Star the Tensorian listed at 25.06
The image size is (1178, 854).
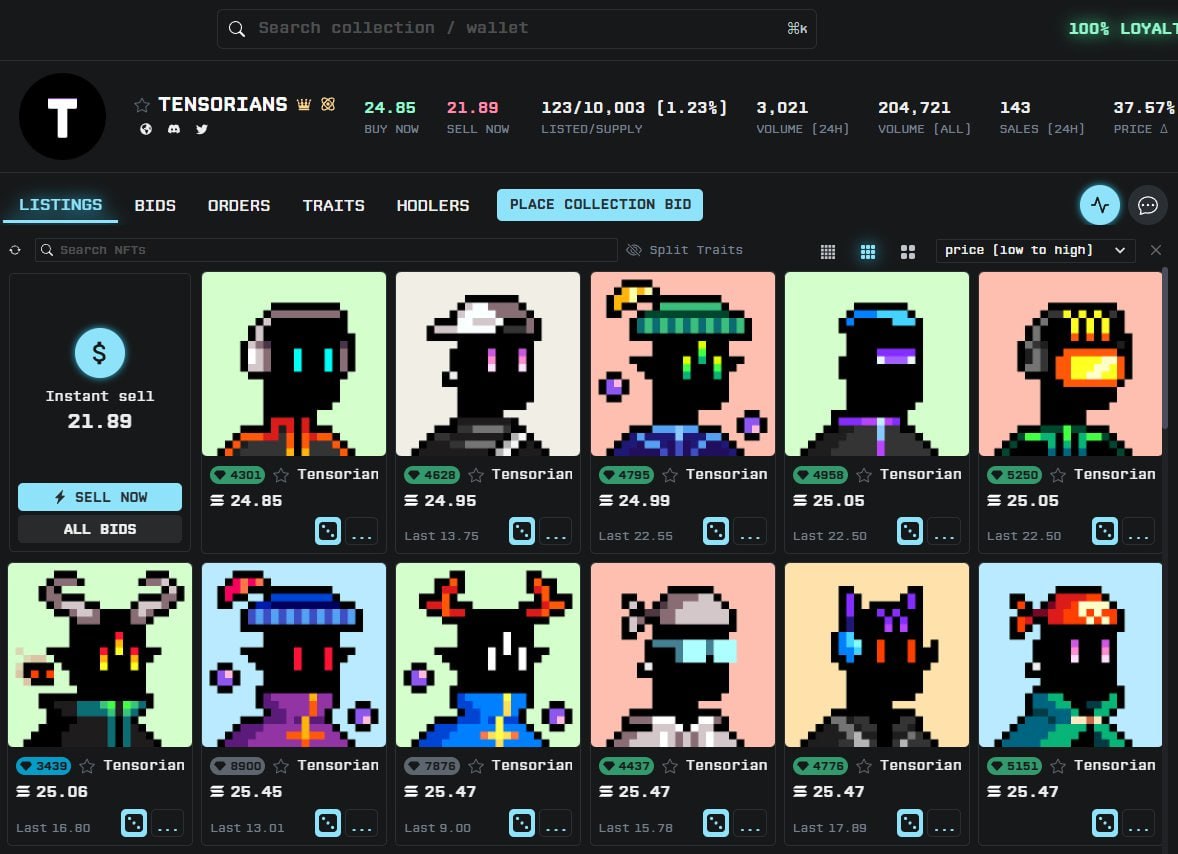pyautogui.click(x=87, y=766)
